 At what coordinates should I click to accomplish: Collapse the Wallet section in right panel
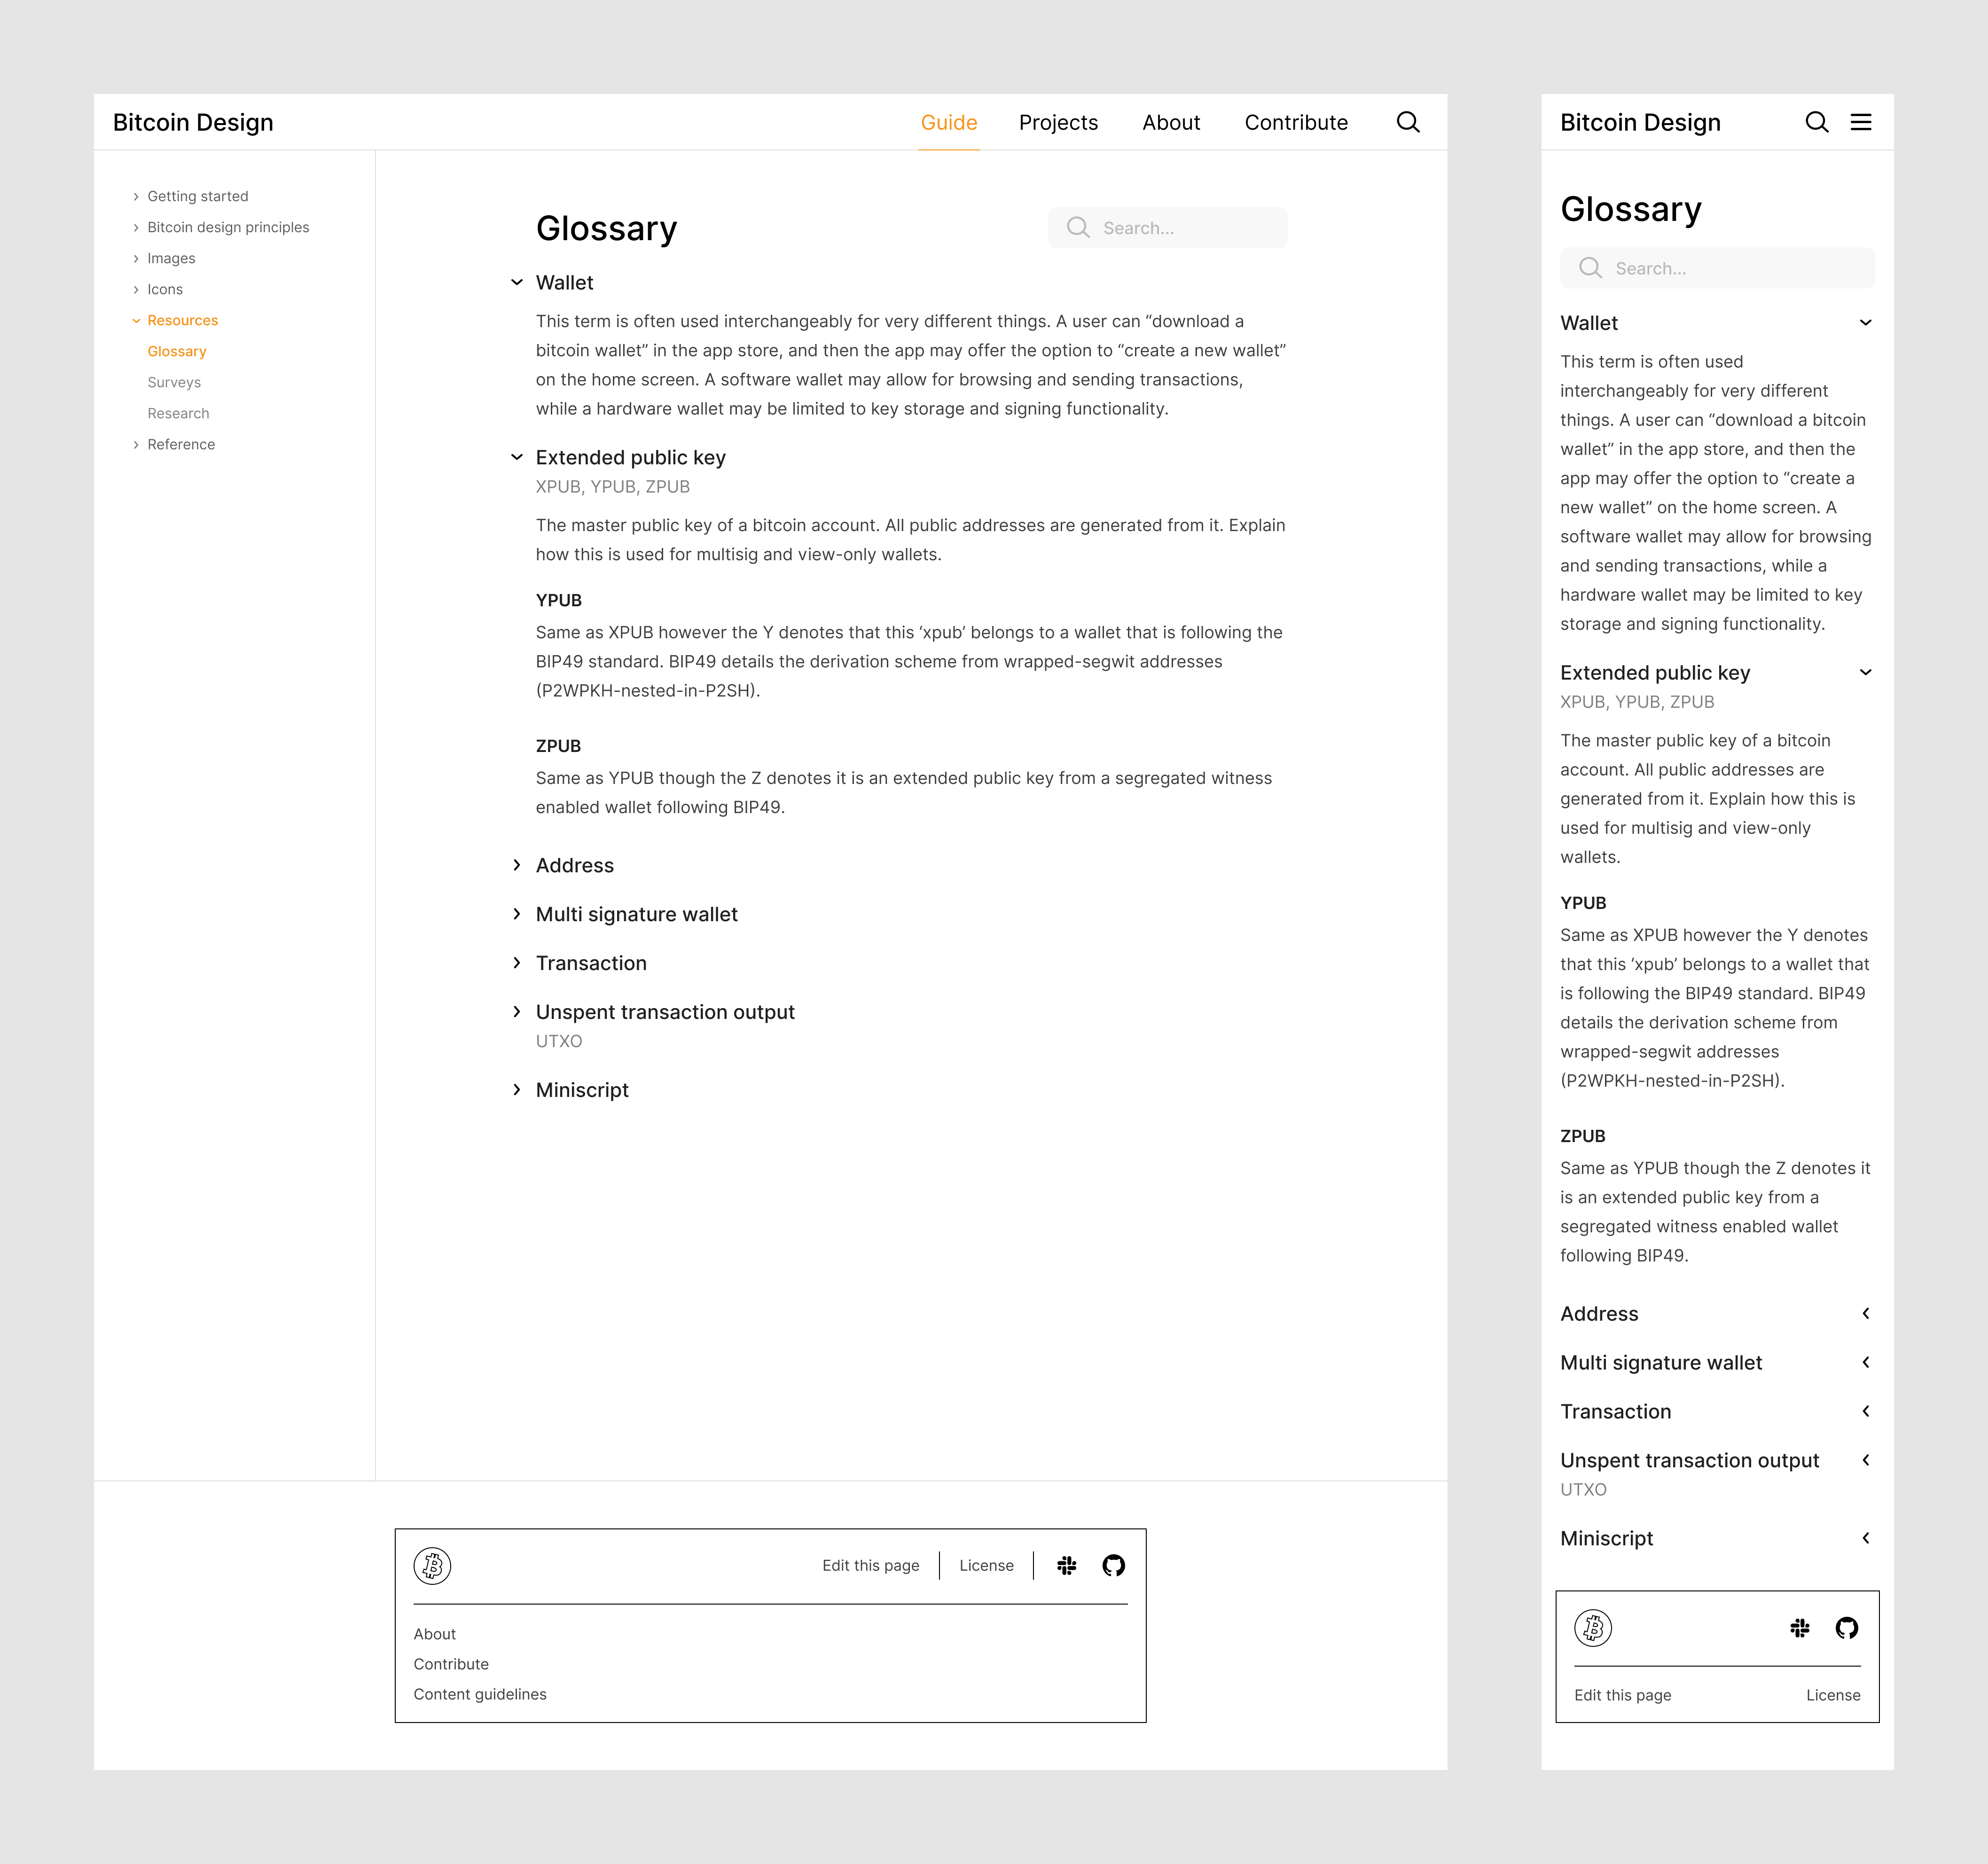(x=1865, y=322)
